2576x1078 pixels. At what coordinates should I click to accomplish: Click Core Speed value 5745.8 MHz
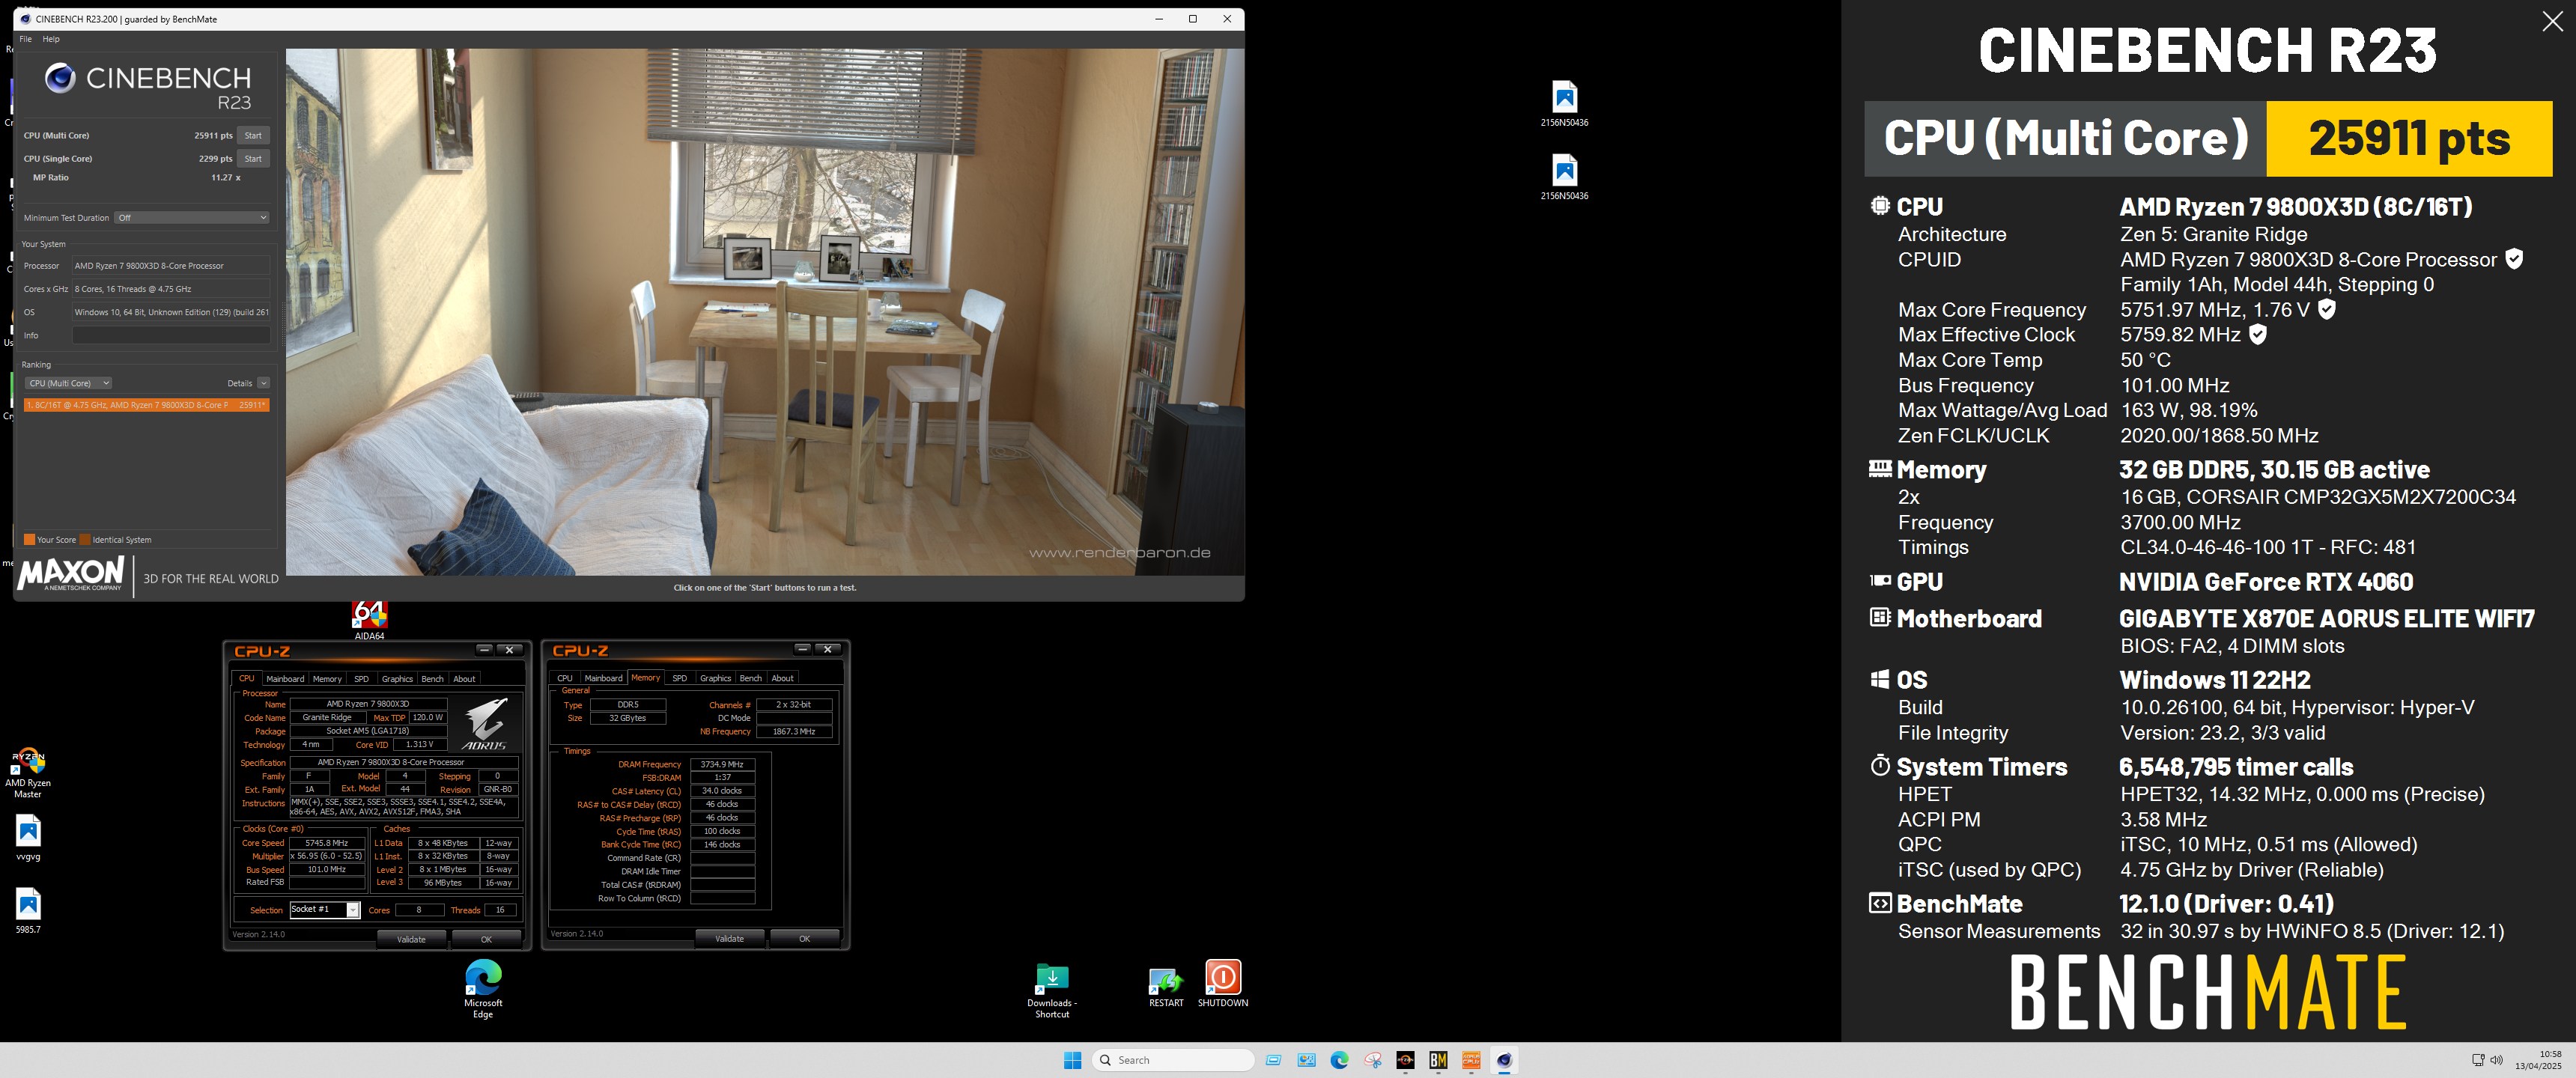click(327, 843)
